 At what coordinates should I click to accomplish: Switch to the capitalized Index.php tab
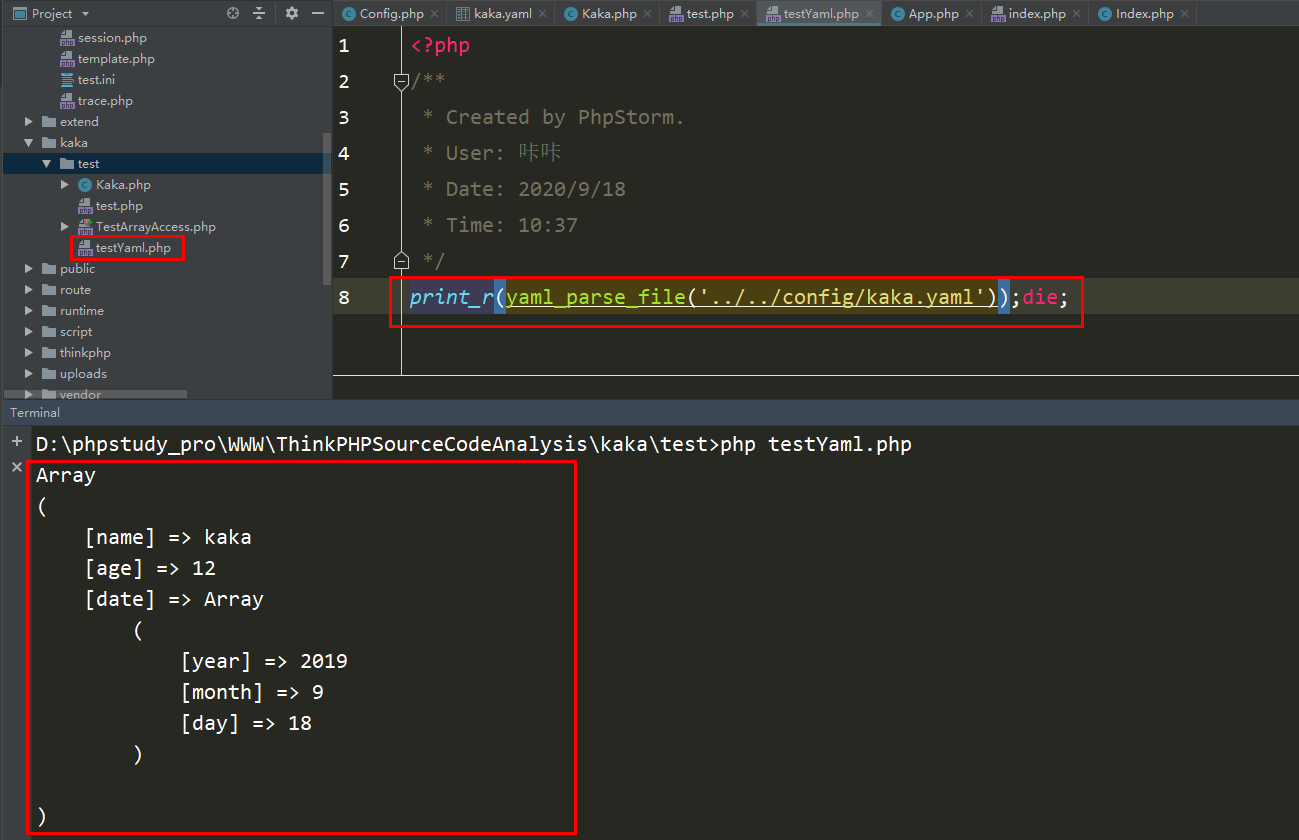[x=1136, y=14]
